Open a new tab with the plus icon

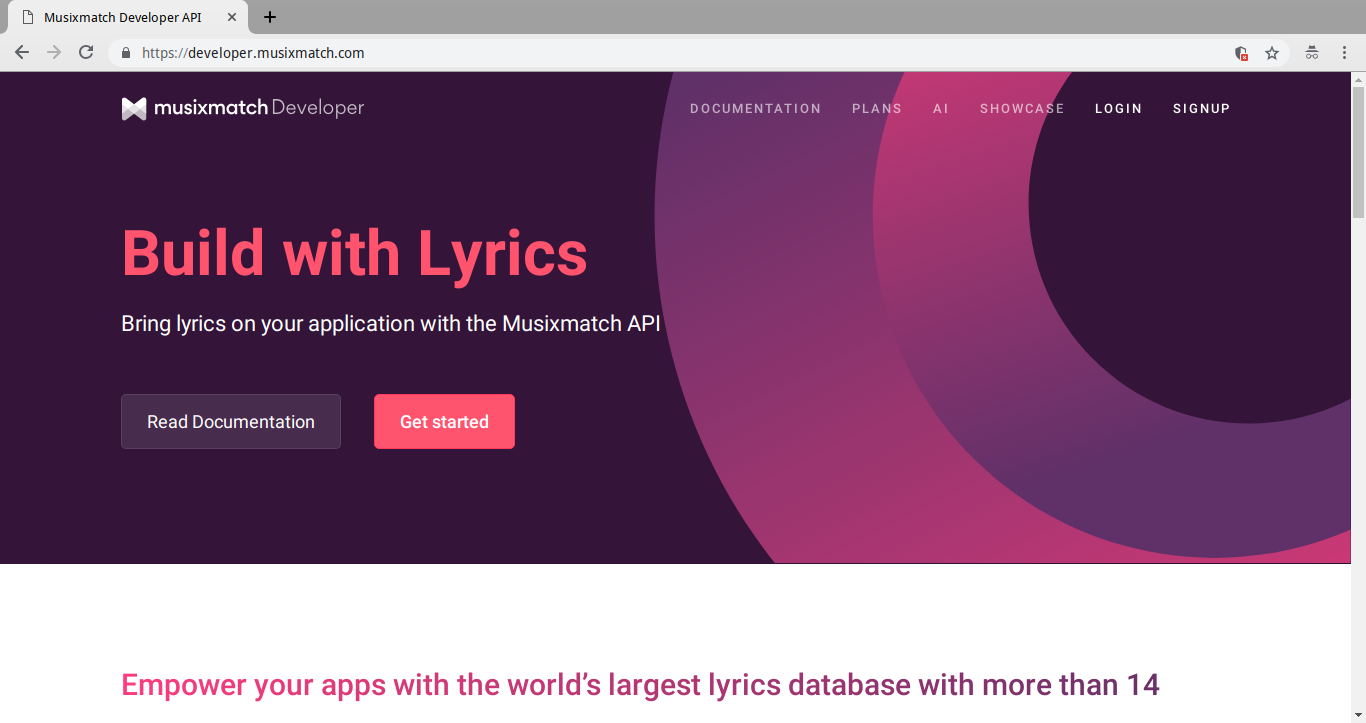coord(270,17)
